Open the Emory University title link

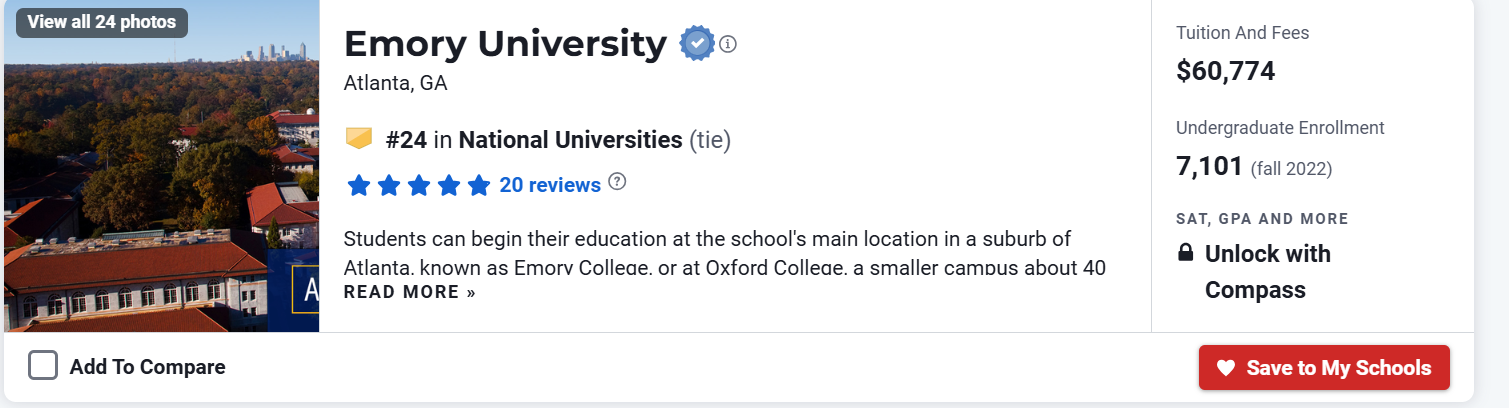coord(505,44)
